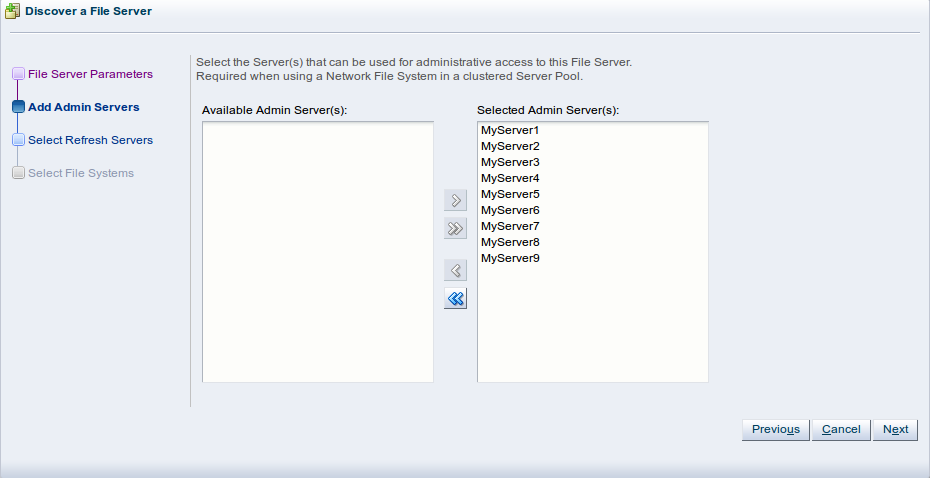The width and height of the screenshot is (930, 478).
Task: Click the move selected right arrow icon
Action: (456, 200)
